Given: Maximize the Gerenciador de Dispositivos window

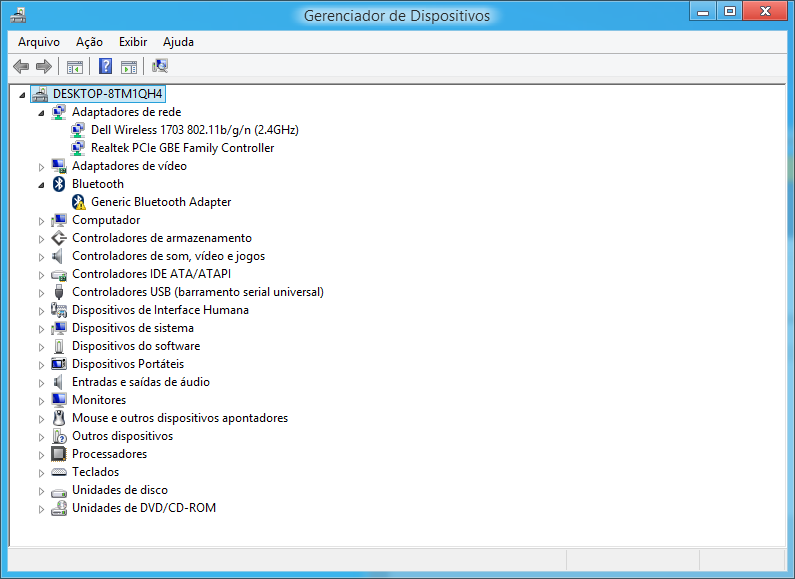Looking at the screenshot, I should (x=730, y=11).
